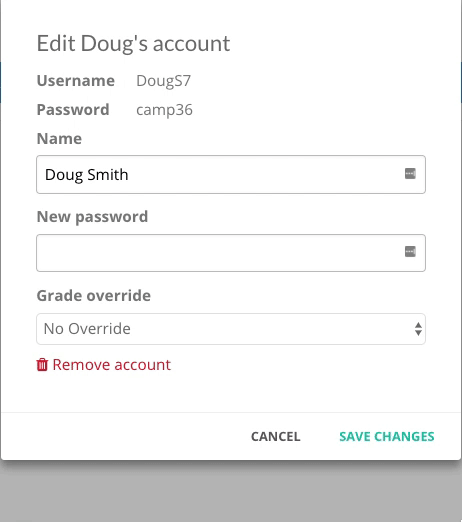Click the Edit Doug's account heading
The image size is (462, 522).
point(133,44)
